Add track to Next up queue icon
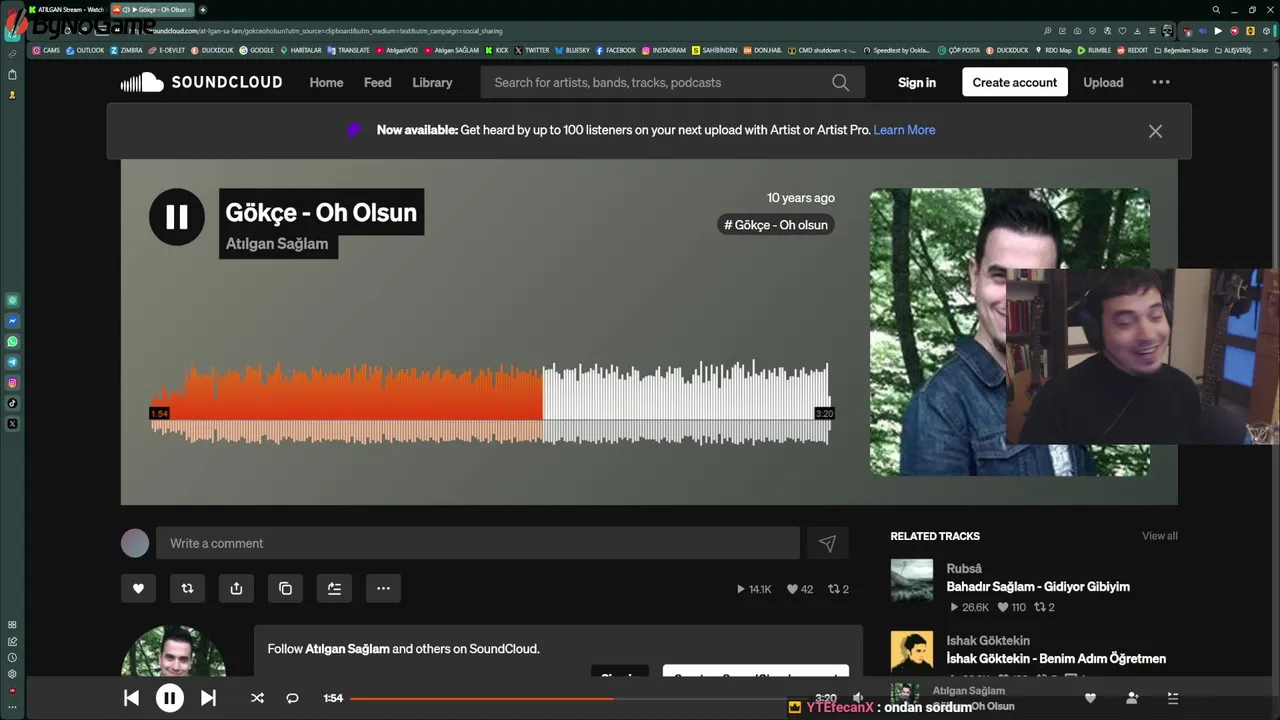Screen dimensions: 1280x720 (x=334, y=589)
